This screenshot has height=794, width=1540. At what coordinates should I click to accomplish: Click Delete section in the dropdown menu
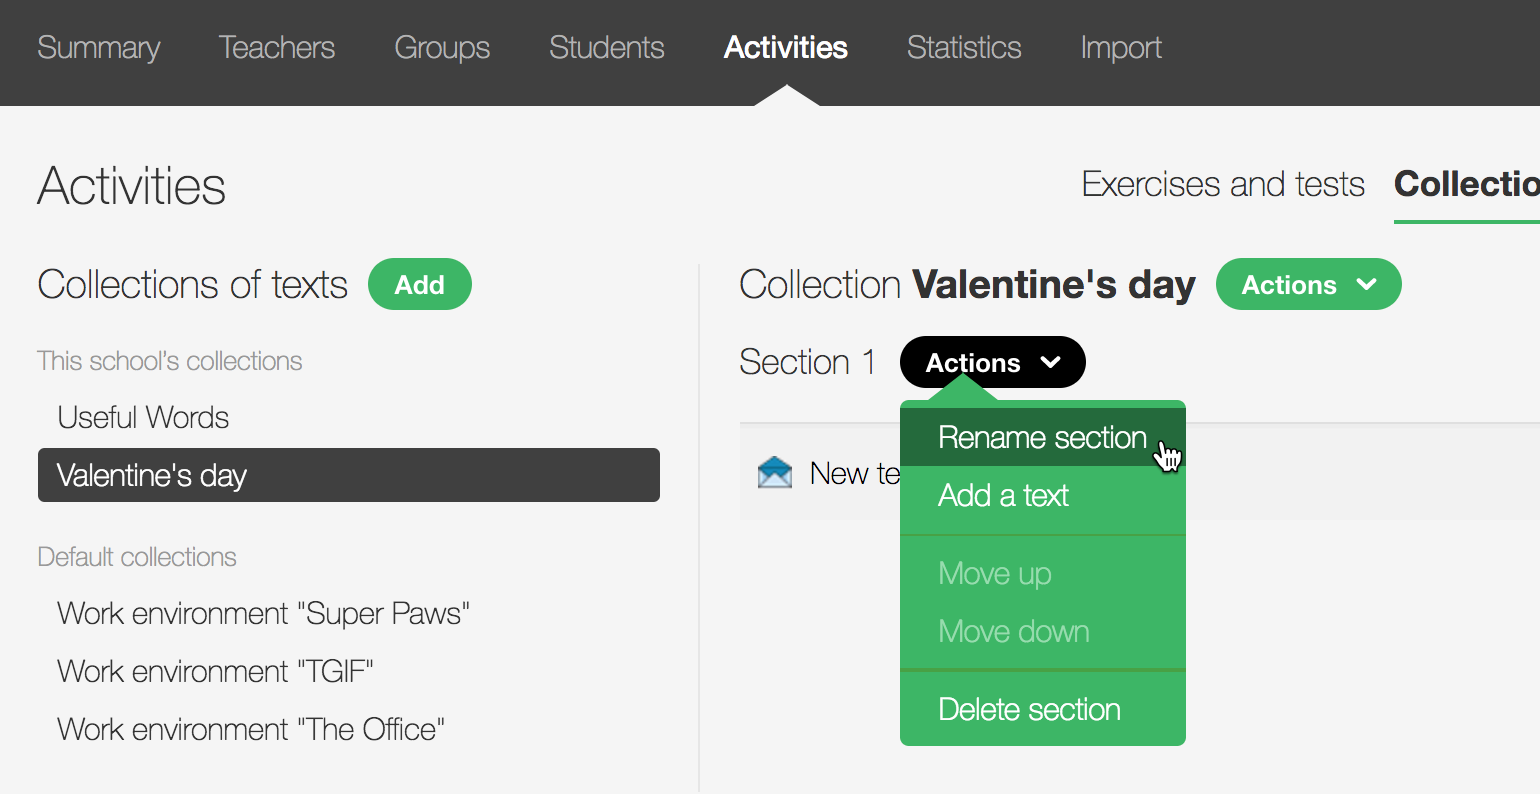[x=1029, y=710]
